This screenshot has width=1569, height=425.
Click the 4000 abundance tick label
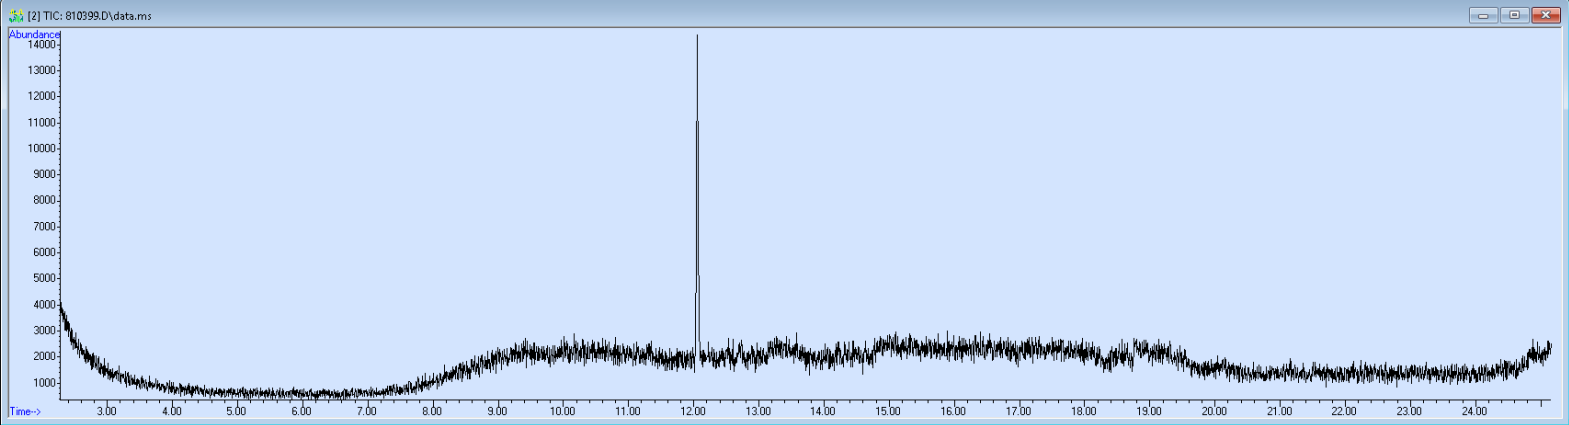pos(45,305)
